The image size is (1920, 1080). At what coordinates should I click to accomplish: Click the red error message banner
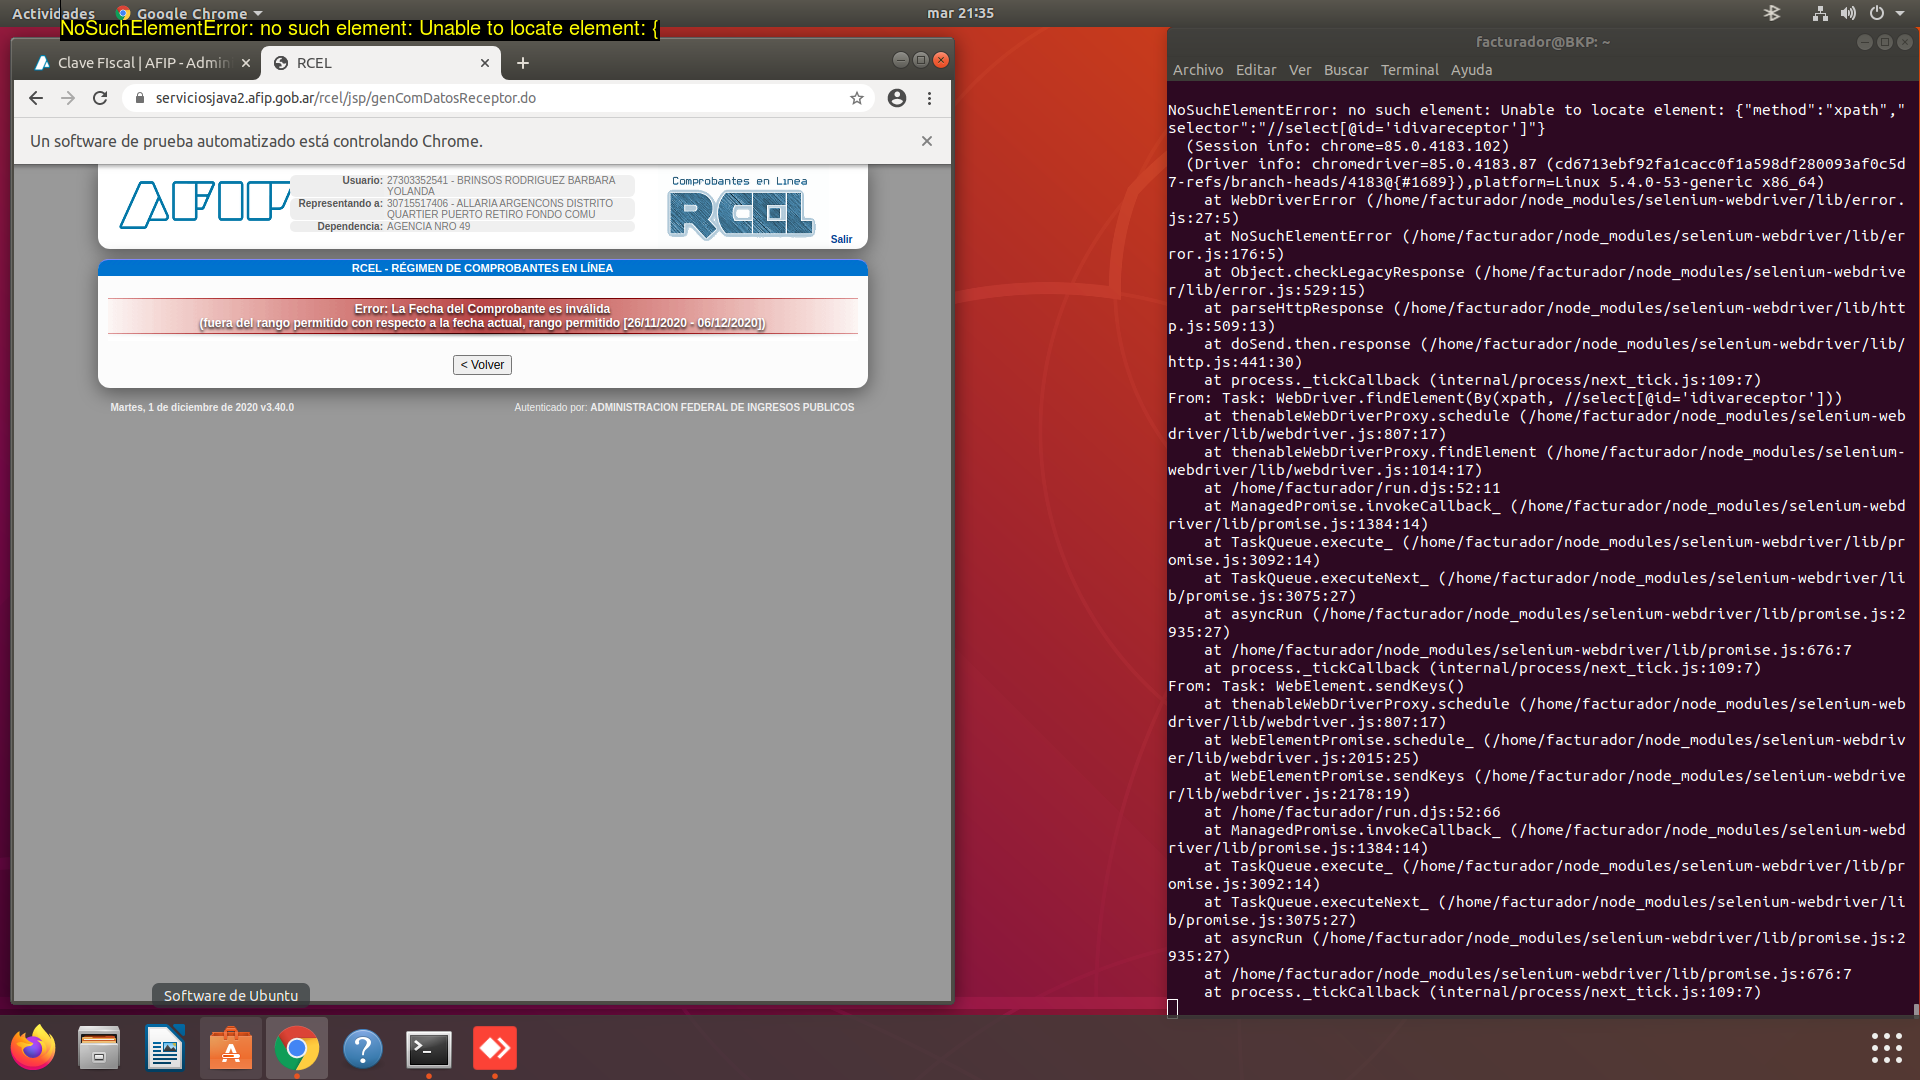[482, 316]
